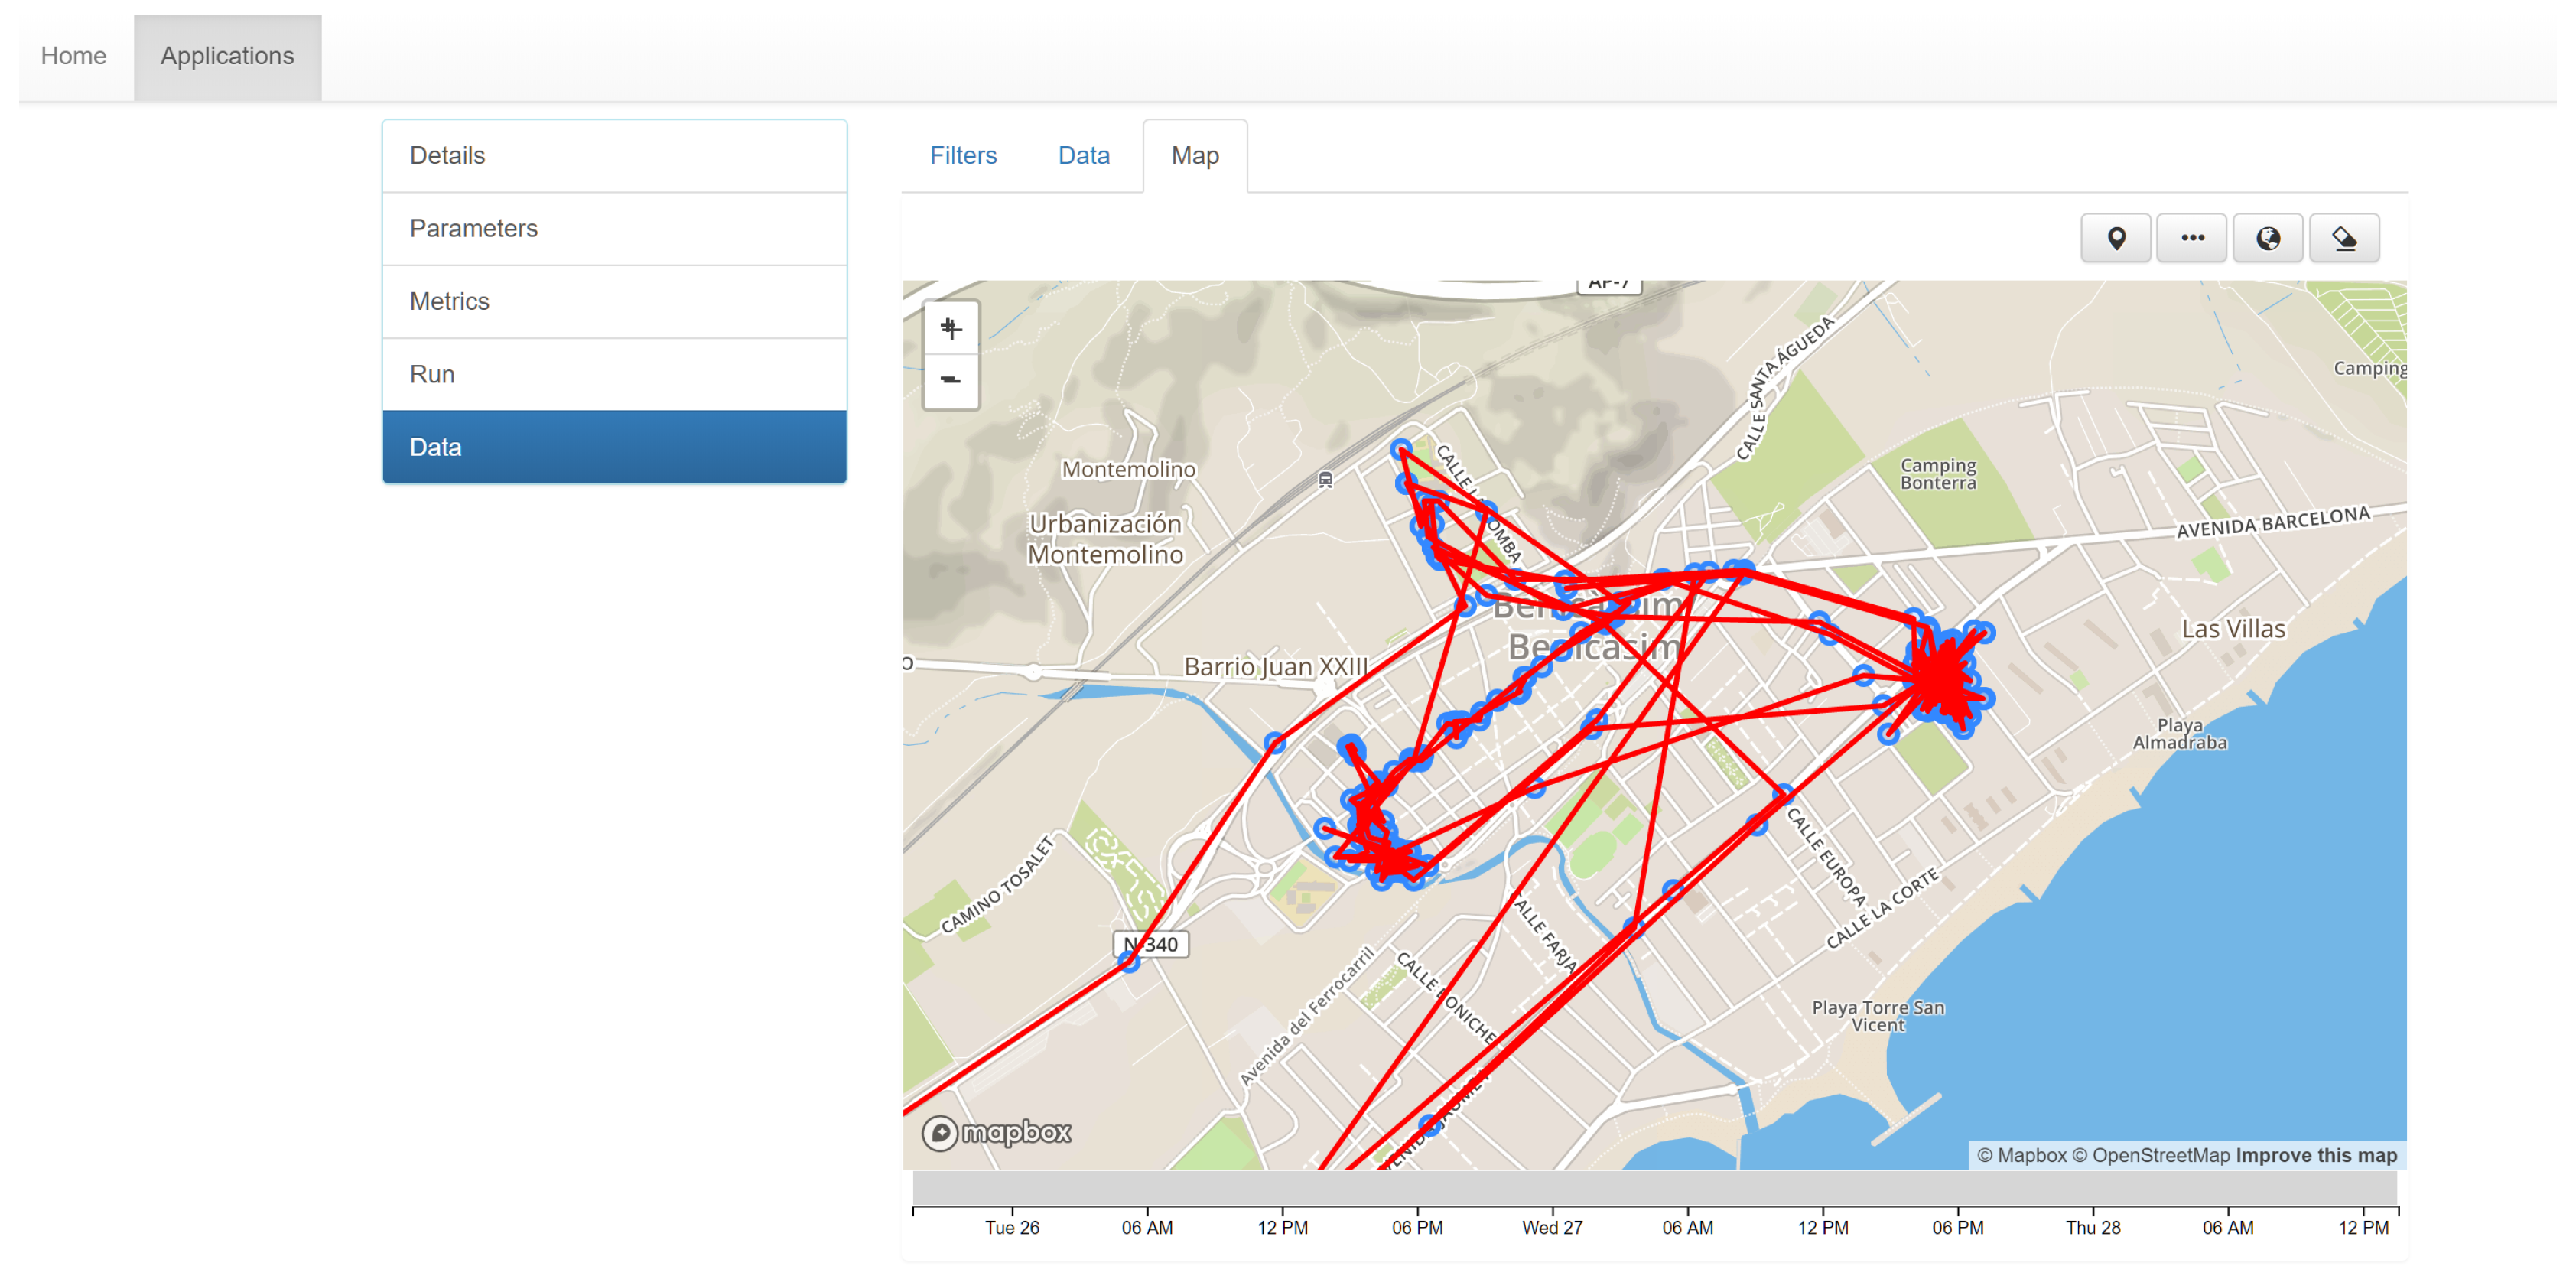The width and height of the screenshot is (2576, 1279).
Task: Click the Tue 26 timeline tick
Action: tap(1012, 1228)
